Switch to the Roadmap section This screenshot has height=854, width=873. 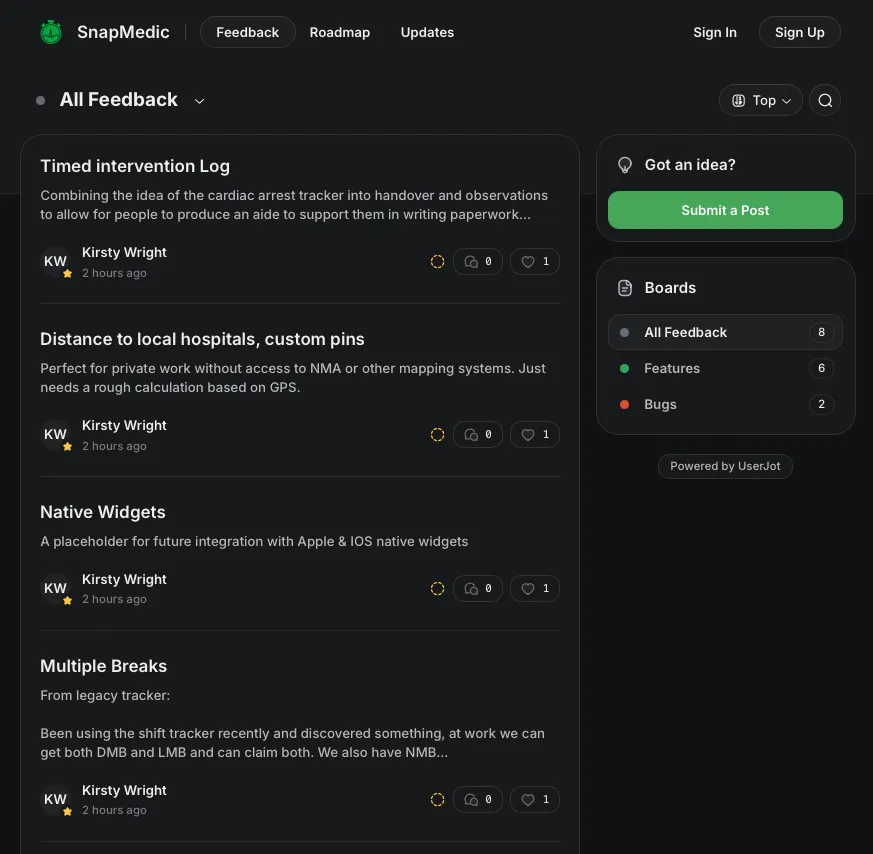[340, 32]
